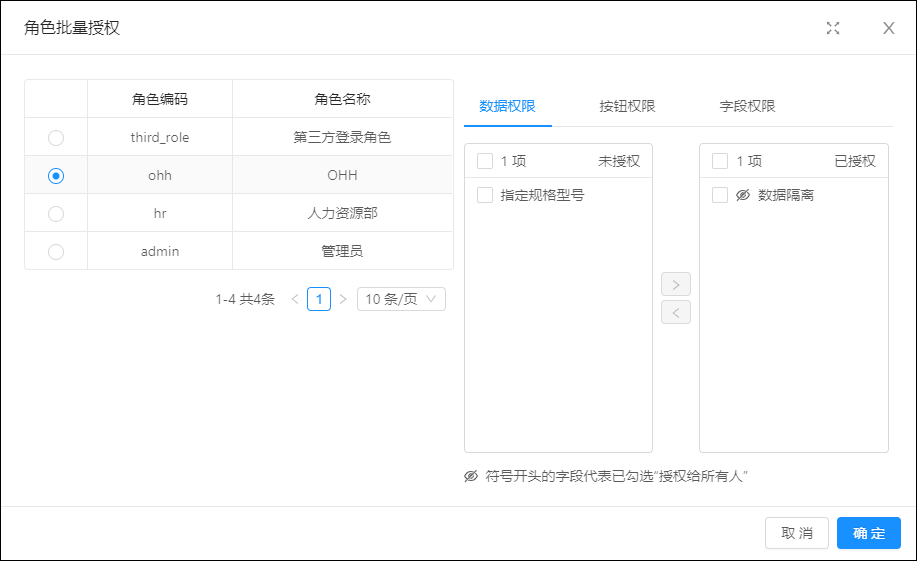
Task: Click the 数据隔离 label text
Action: [x=785, y=195]
